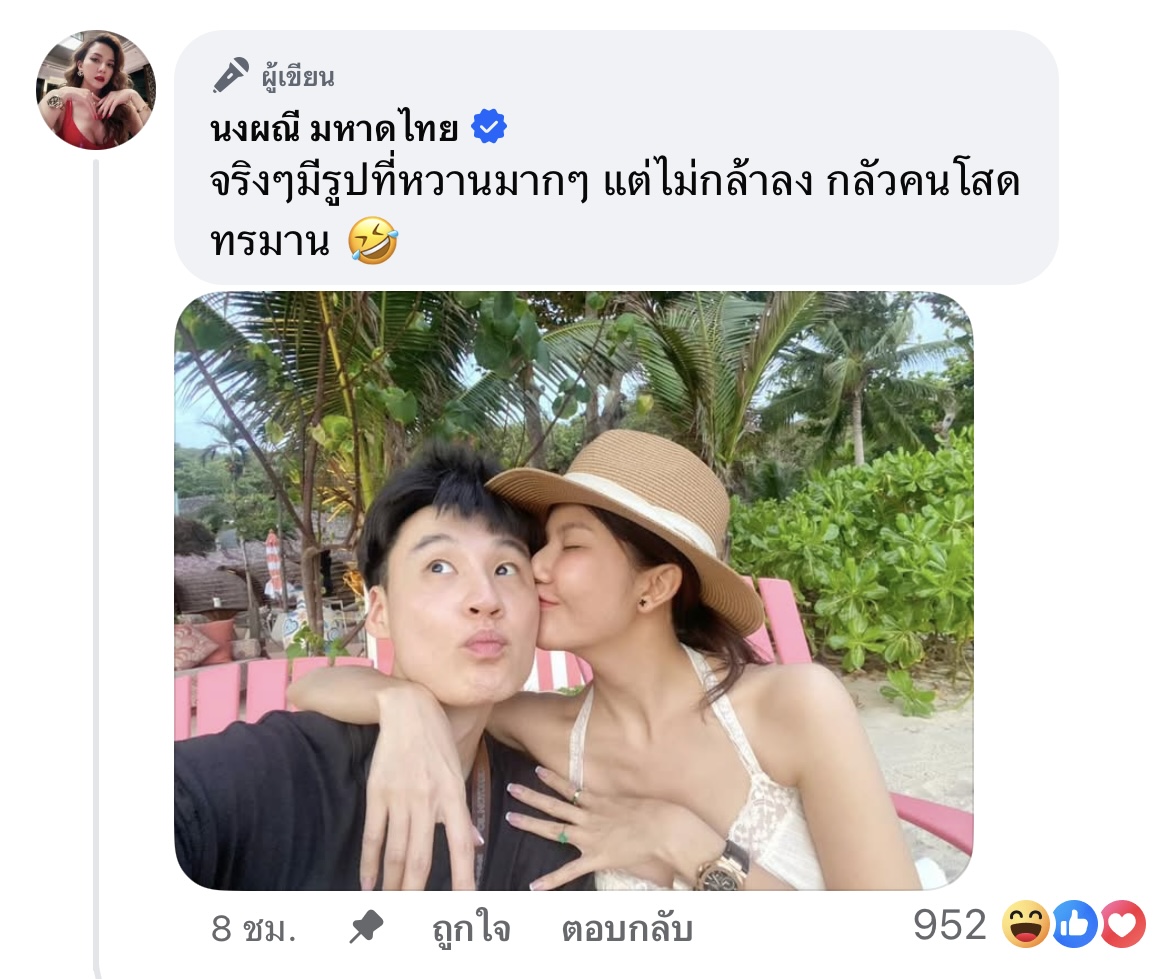1170x979 pixels.
Task: Open the attached beach couple photo
Action: pyautogui.click(x=574, y=590)
